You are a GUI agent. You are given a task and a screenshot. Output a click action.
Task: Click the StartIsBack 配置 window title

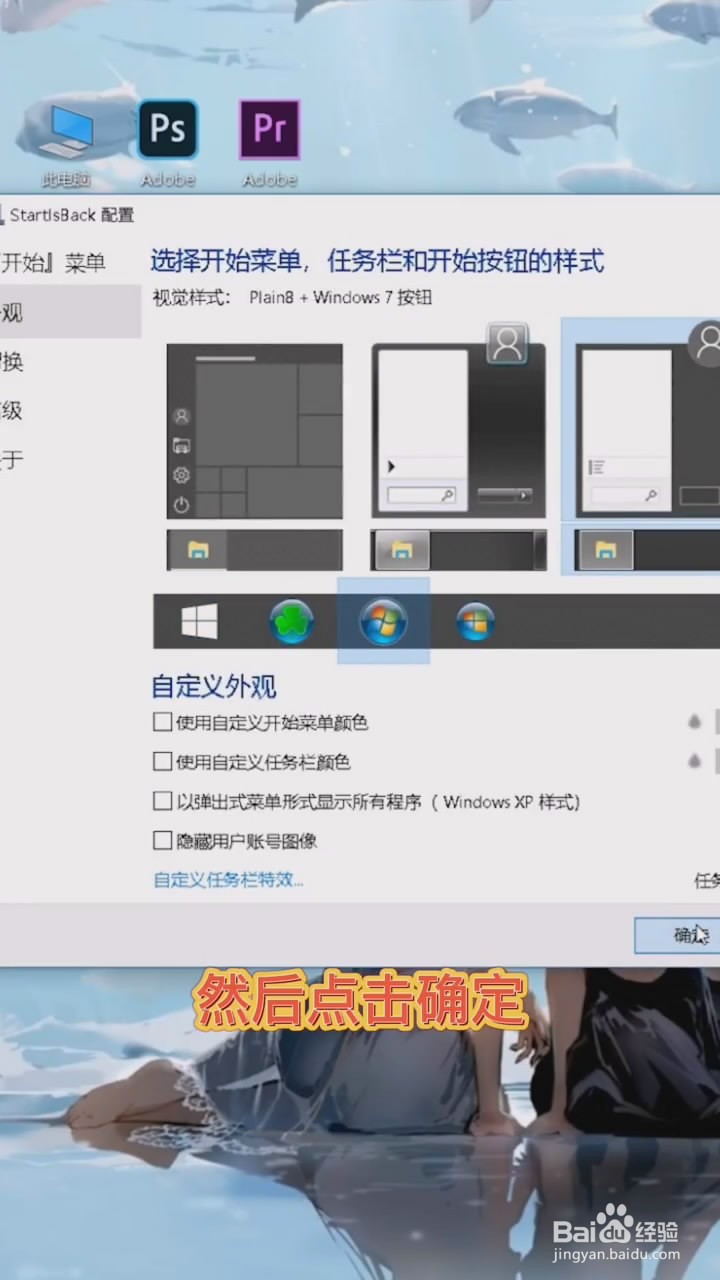(71, 214)
